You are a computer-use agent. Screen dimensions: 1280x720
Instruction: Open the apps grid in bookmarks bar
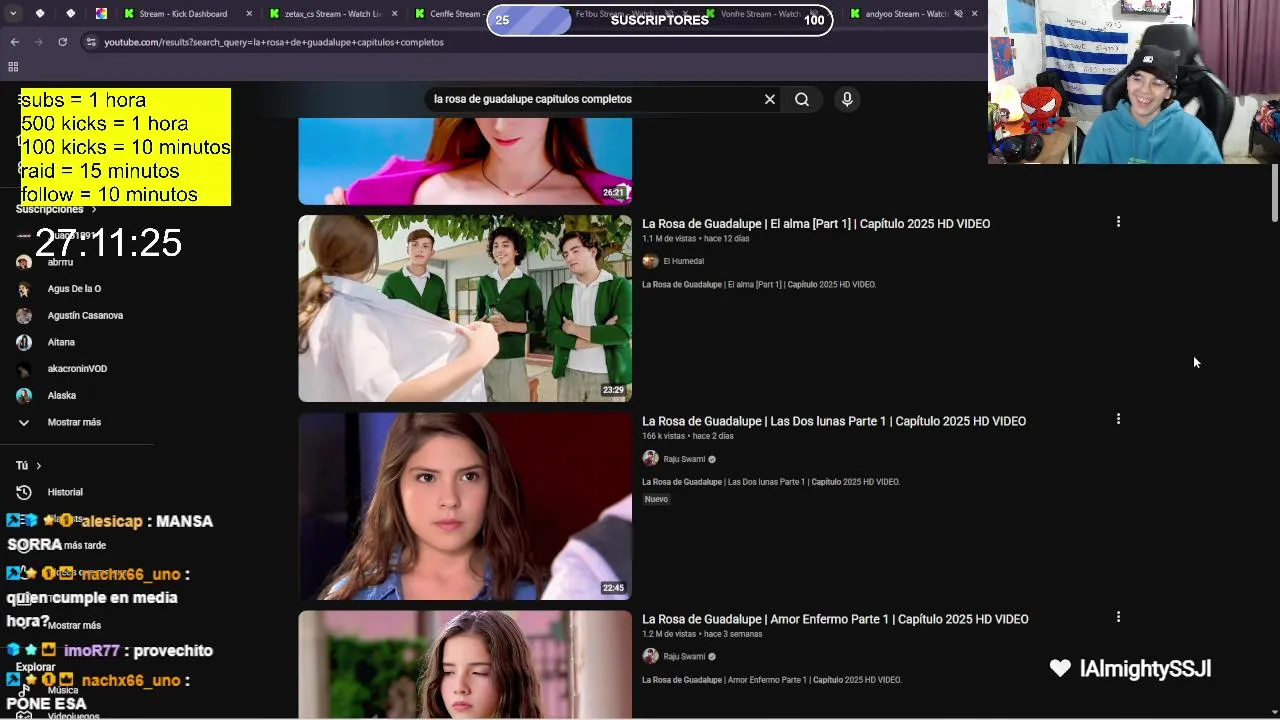(x=13, y=67)
